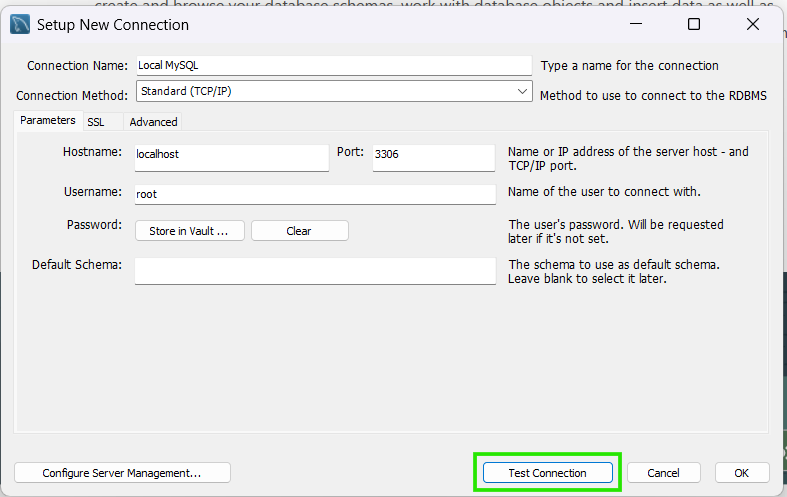Switch to the Parameters tab
The width and height of the screenshot is (787, 497).
pyautogui.click(x=48, y=120)
